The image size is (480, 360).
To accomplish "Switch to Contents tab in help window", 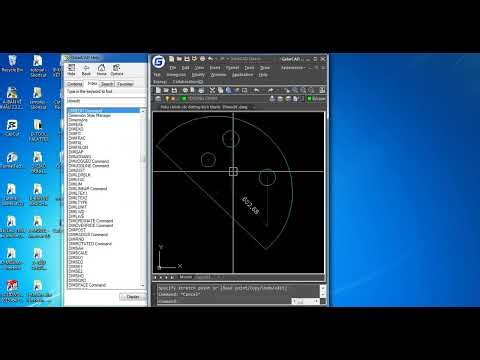I will pos(75,84).
